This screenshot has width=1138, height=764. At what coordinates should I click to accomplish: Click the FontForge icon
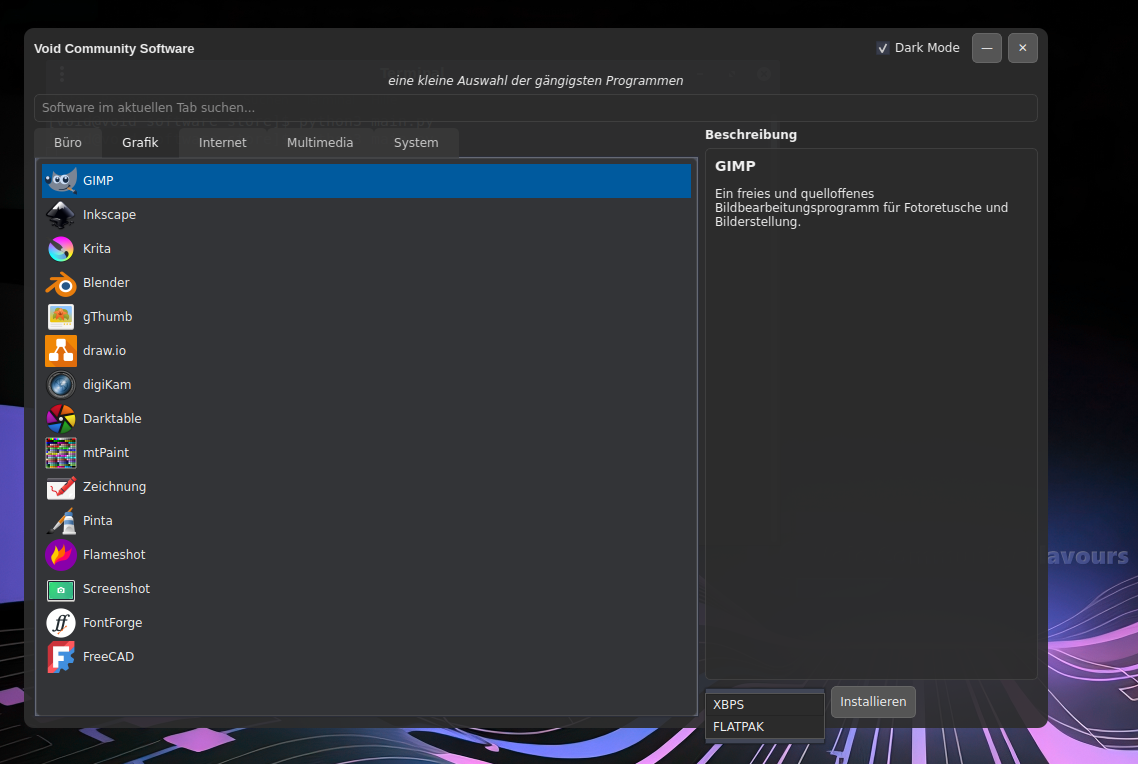[x=61, y=623]
